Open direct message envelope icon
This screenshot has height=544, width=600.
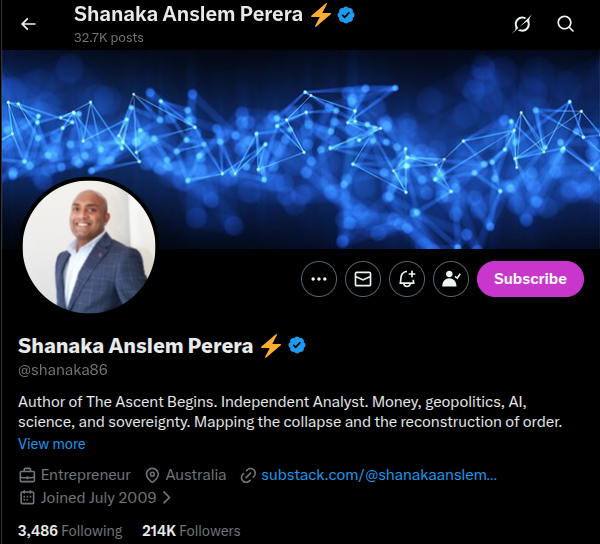point(363,279)
